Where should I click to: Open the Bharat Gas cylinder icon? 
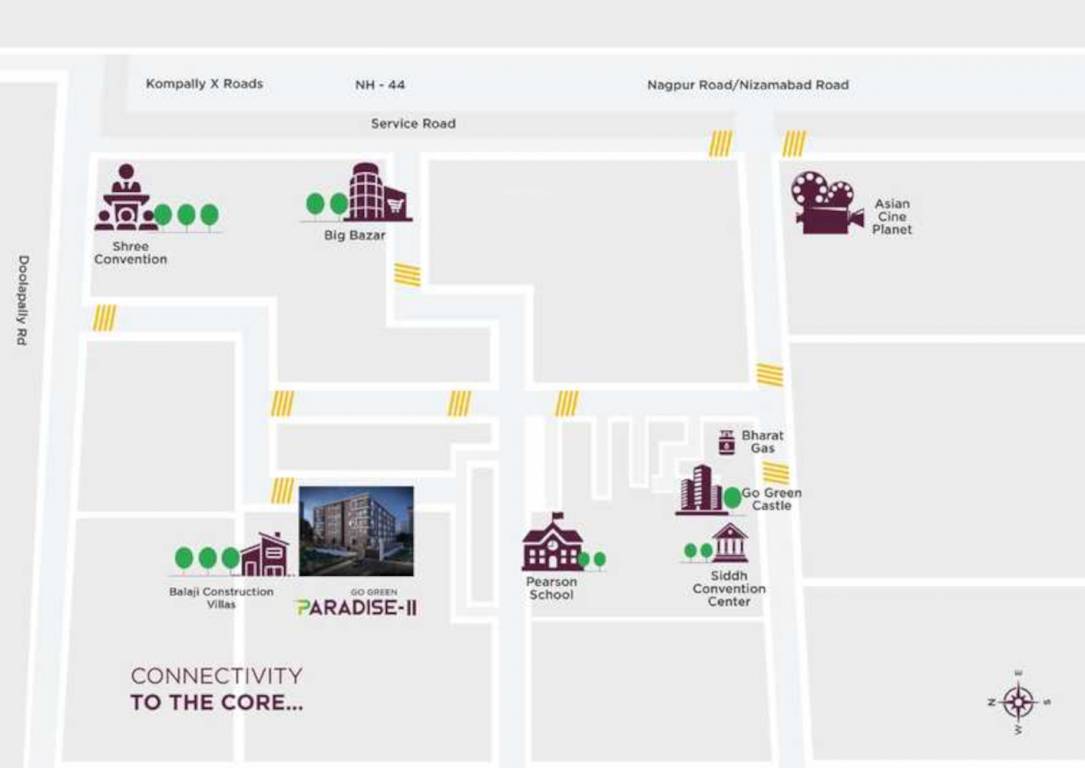tap(727, 440)
